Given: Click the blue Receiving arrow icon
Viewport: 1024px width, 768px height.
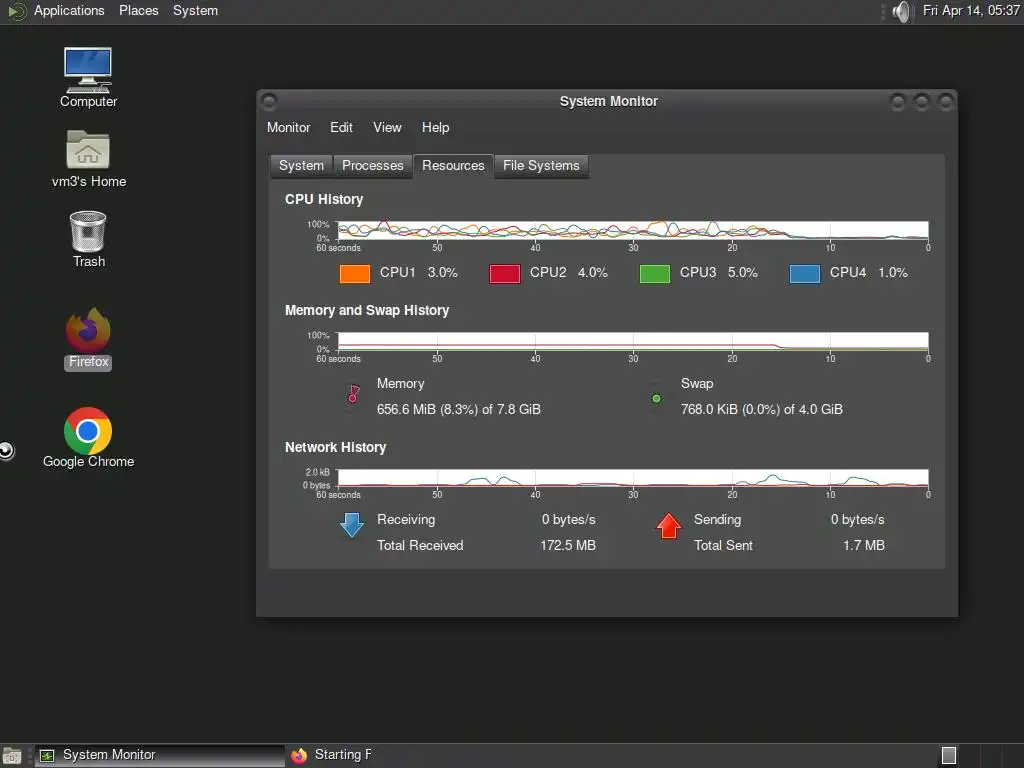Looking at the screenshot, I should (351, 525).
